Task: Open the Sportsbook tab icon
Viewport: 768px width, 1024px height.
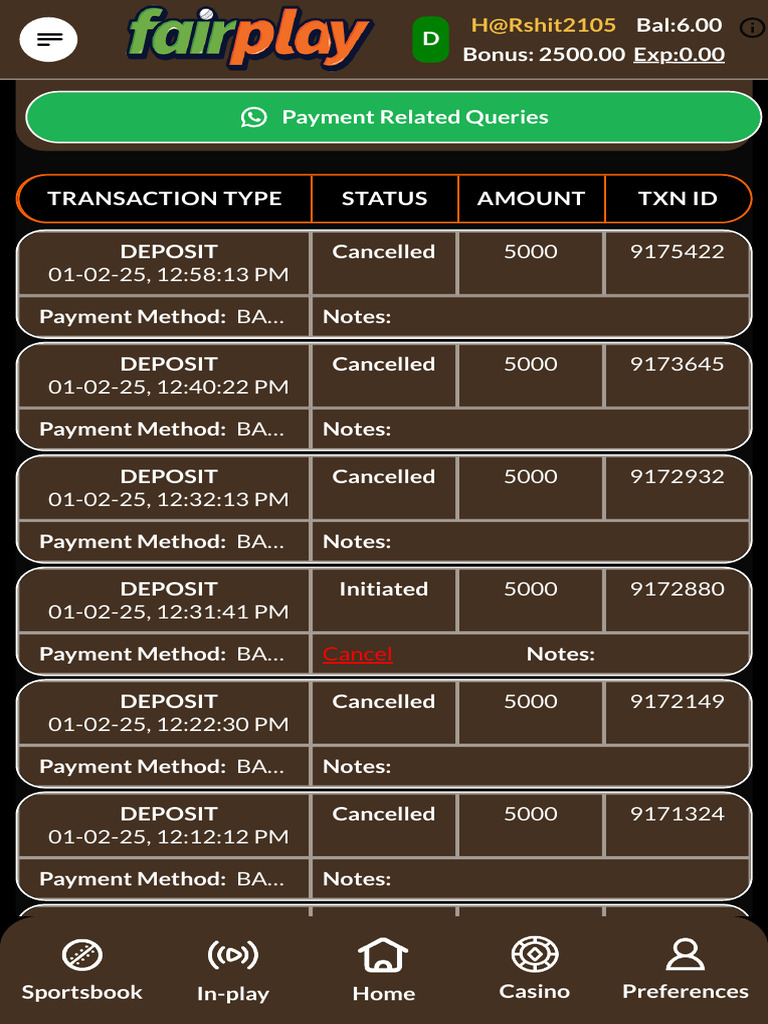Action: tap(82, 955)
